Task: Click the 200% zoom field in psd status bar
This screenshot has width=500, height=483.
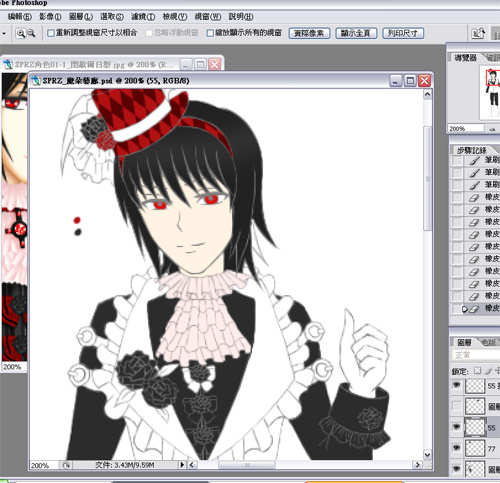Action: (x=44, y=465)
